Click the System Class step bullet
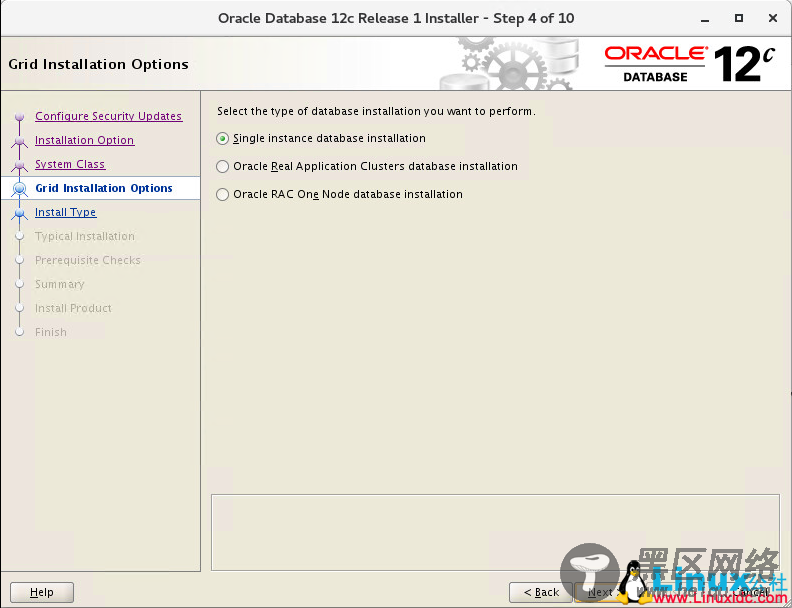 coord(20,165)
